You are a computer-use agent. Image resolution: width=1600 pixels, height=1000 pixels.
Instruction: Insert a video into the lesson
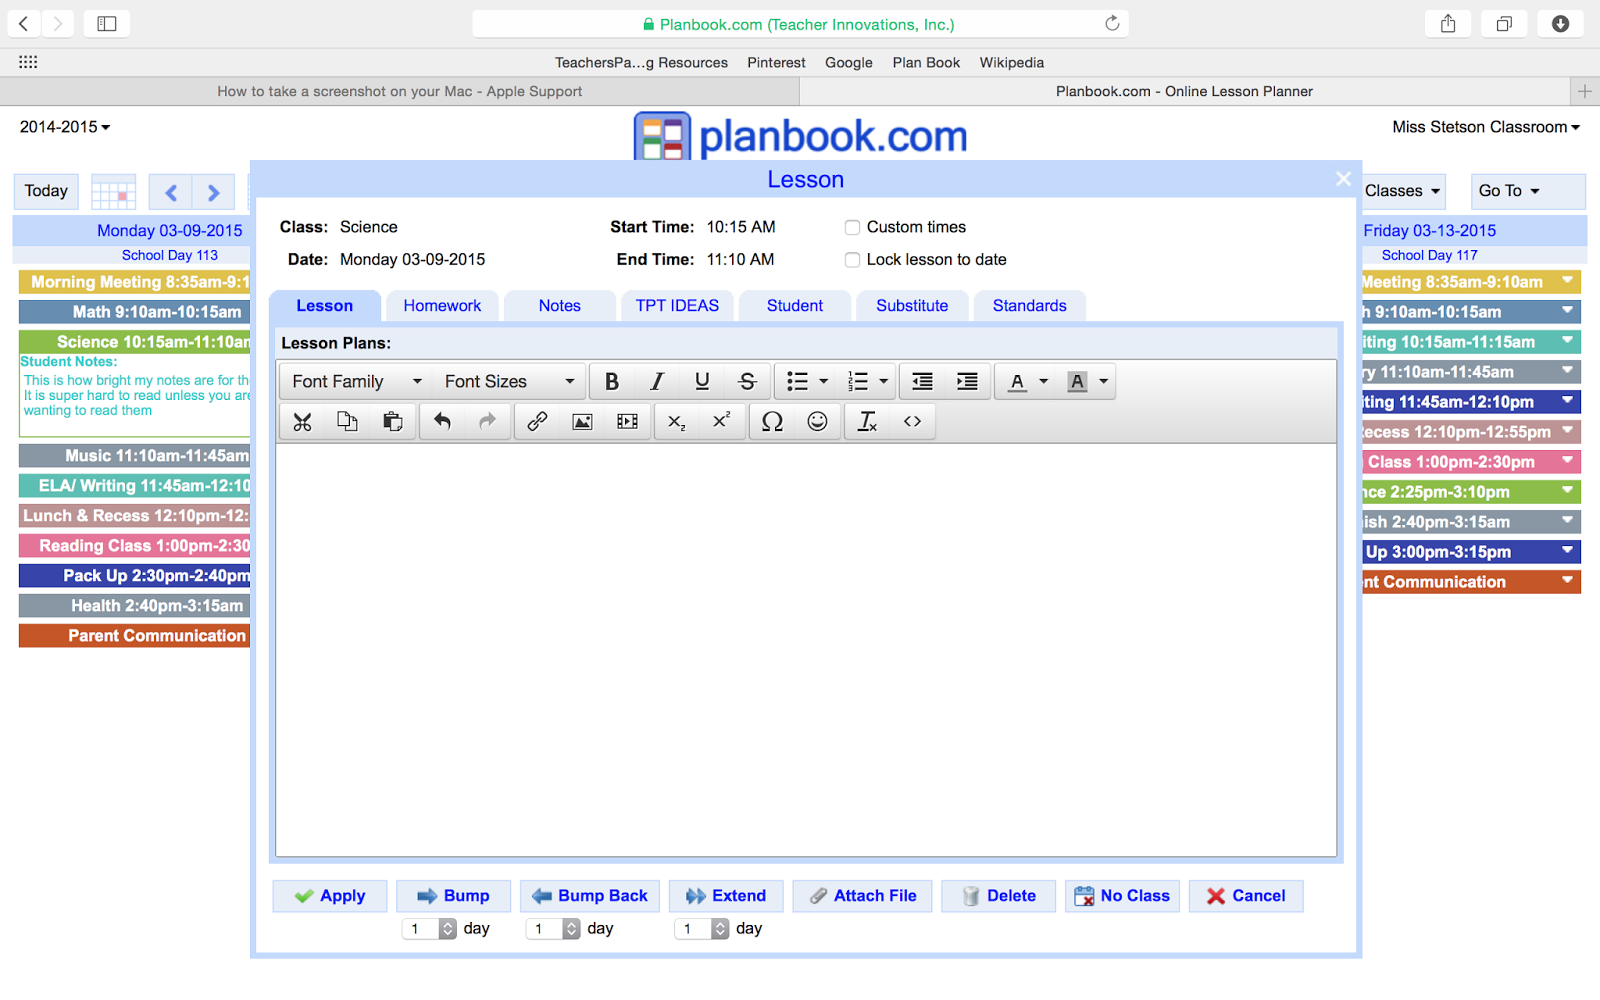click(x=627, y=421)
